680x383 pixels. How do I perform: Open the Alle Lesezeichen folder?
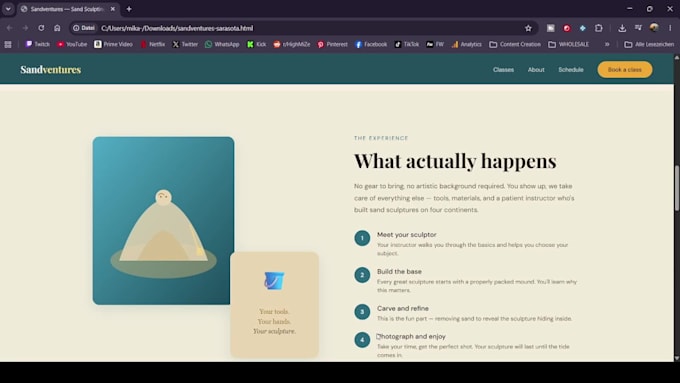tap(649, 44)
